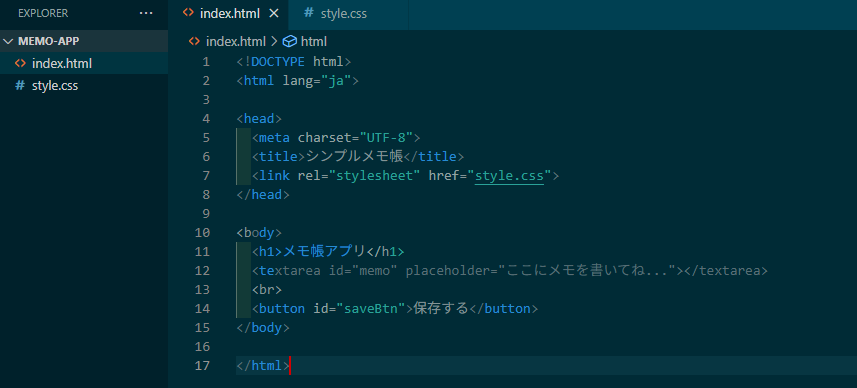Screen dimensions: 857x388
Task: Collapse the MEMO-APP folder chevron
Action: [x=9, y=42]
